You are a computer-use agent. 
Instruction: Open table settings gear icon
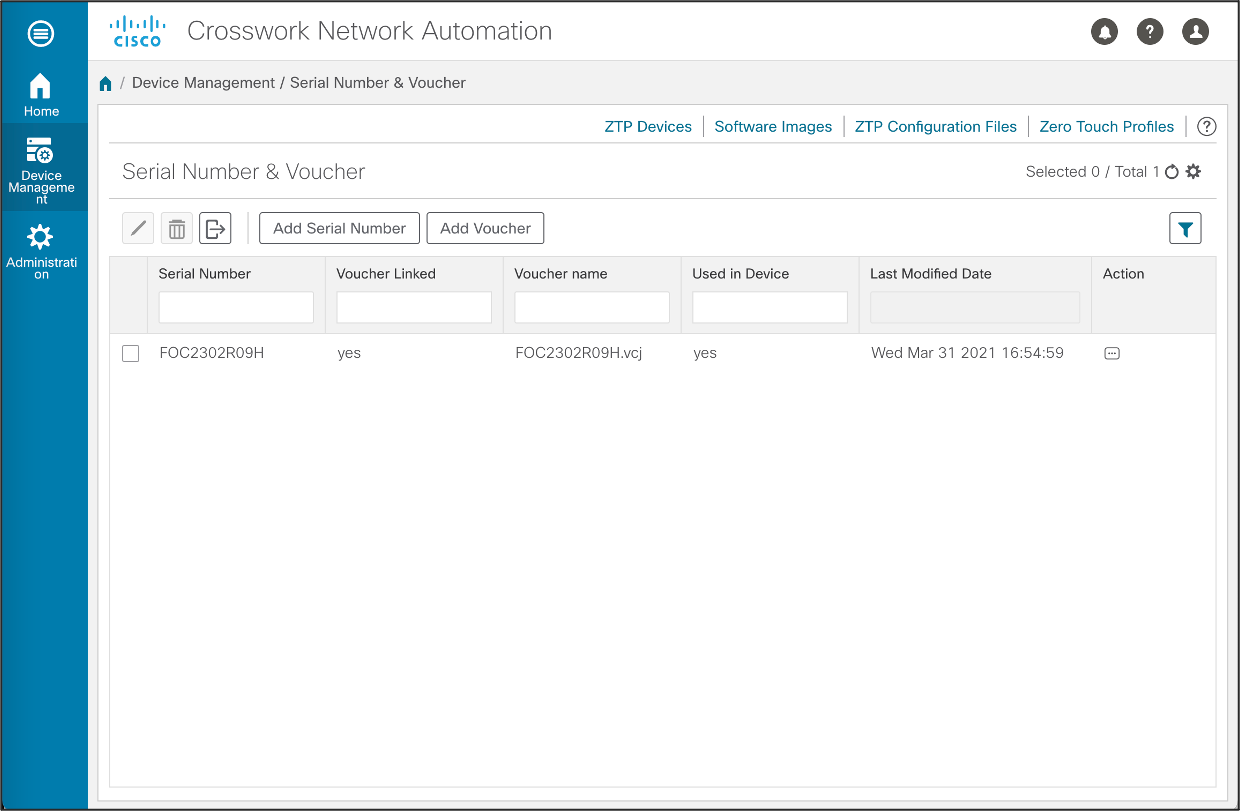1193,172
